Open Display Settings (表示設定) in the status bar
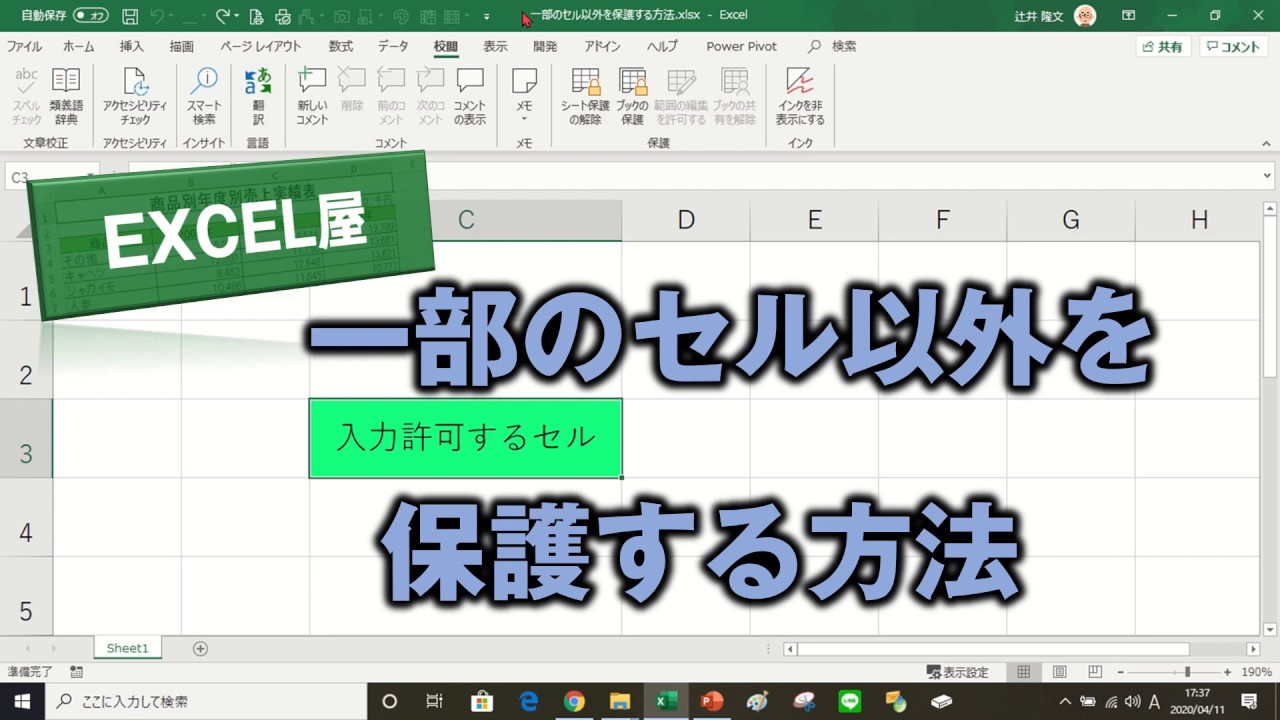Image resolution: width=1280 pixels, height=720 pixels. [958, 672]
